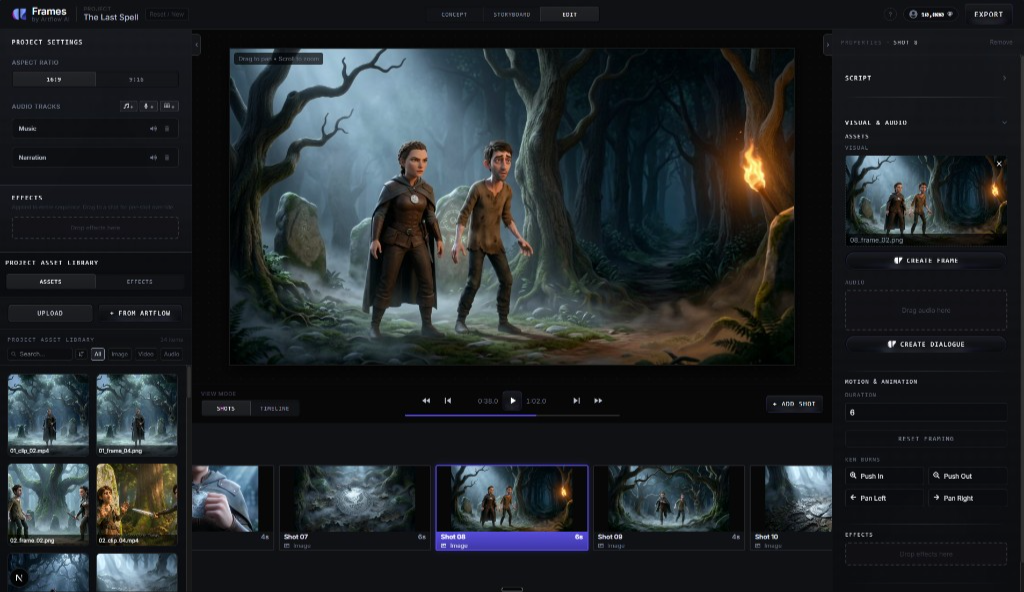Filter asset library by Video
This screenshot has height=592, width=1024.
tap(146, 354)
